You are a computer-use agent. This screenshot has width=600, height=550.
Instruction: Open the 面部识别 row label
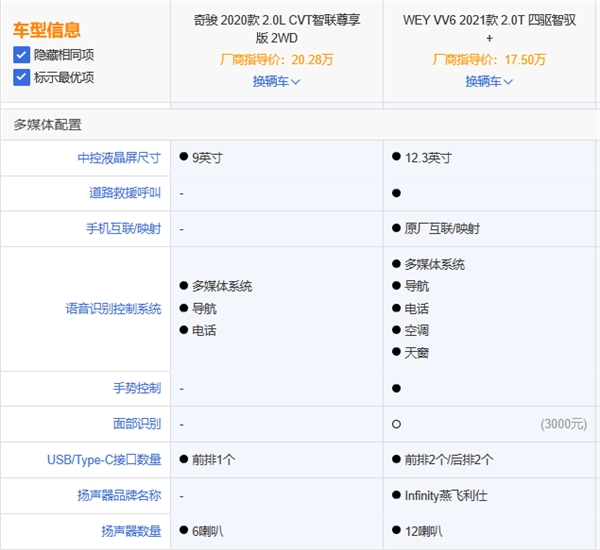(x=137, y=424)
